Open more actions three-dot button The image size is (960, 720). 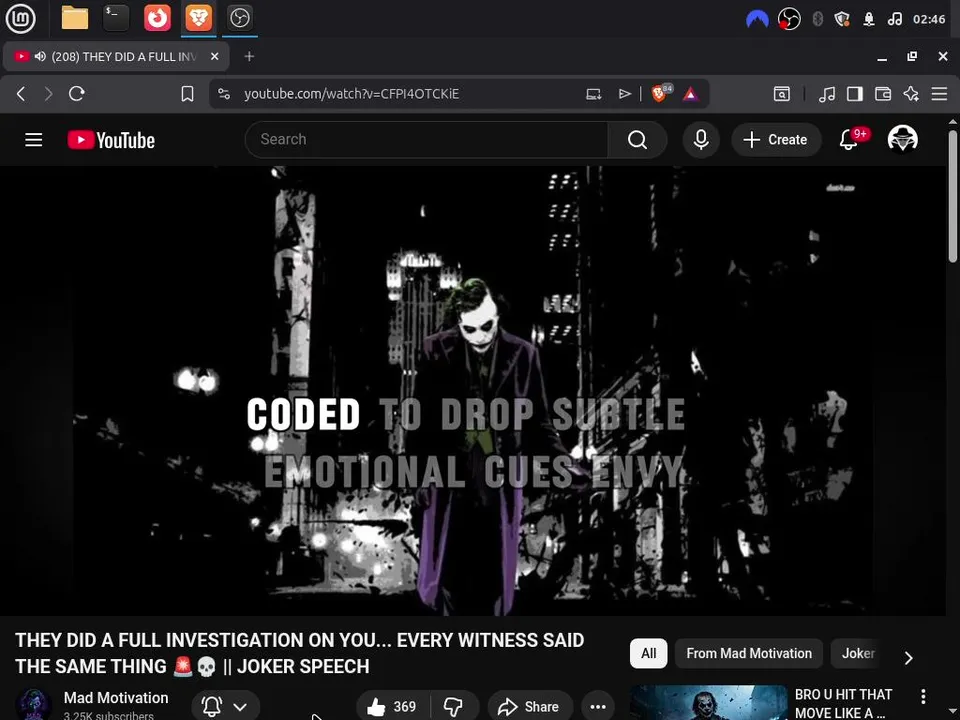tap(598, 707)
